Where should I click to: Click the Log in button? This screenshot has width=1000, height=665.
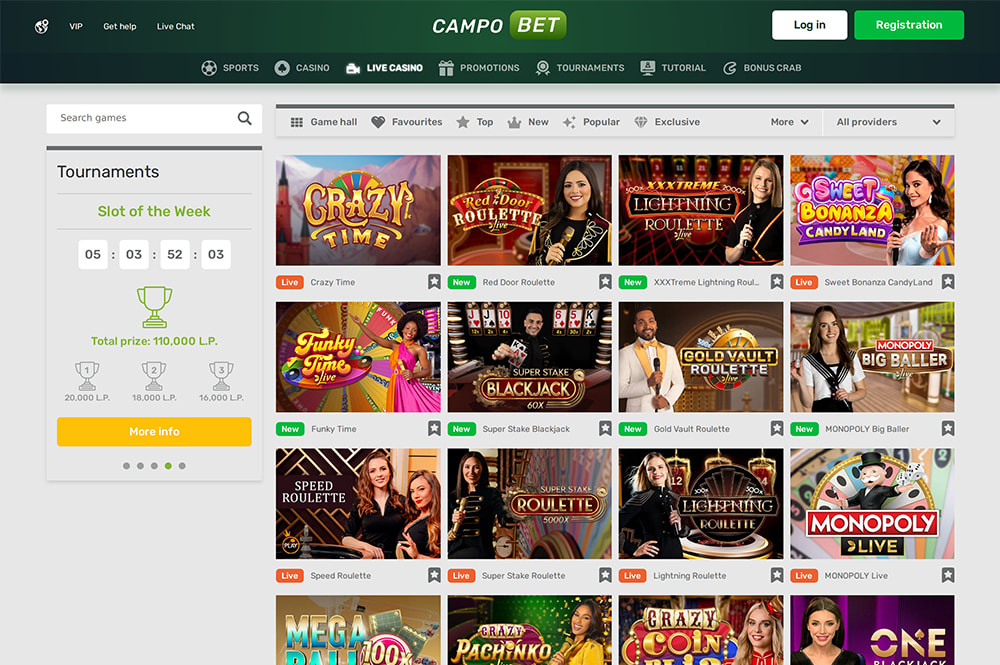click(x=809, y=25)
